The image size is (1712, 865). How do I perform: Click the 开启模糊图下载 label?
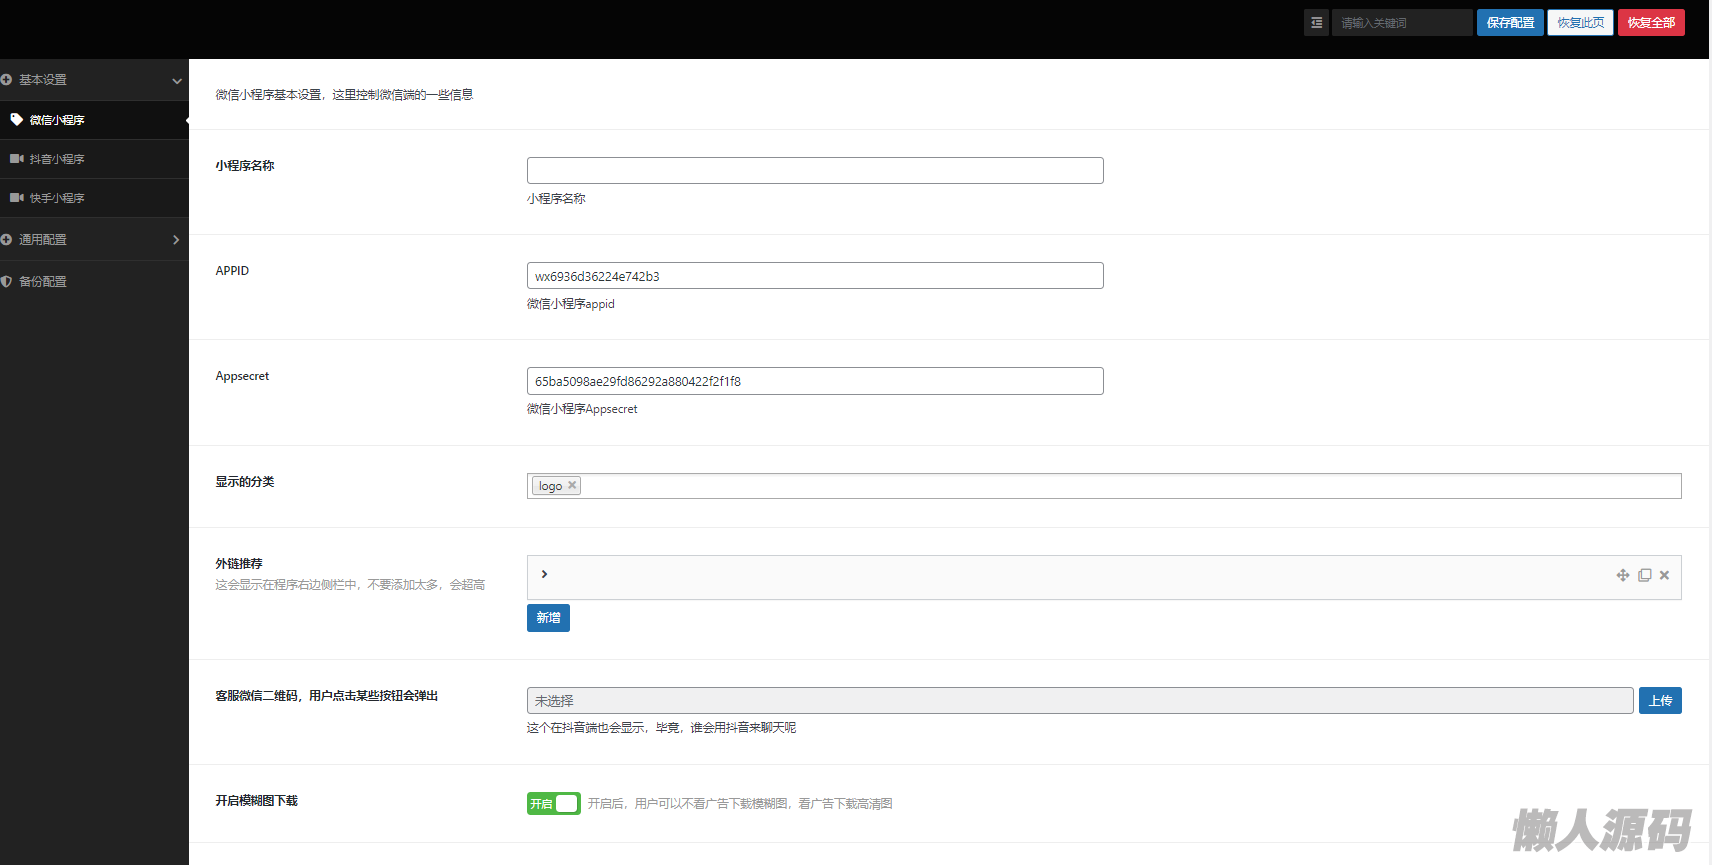point(257,801)
